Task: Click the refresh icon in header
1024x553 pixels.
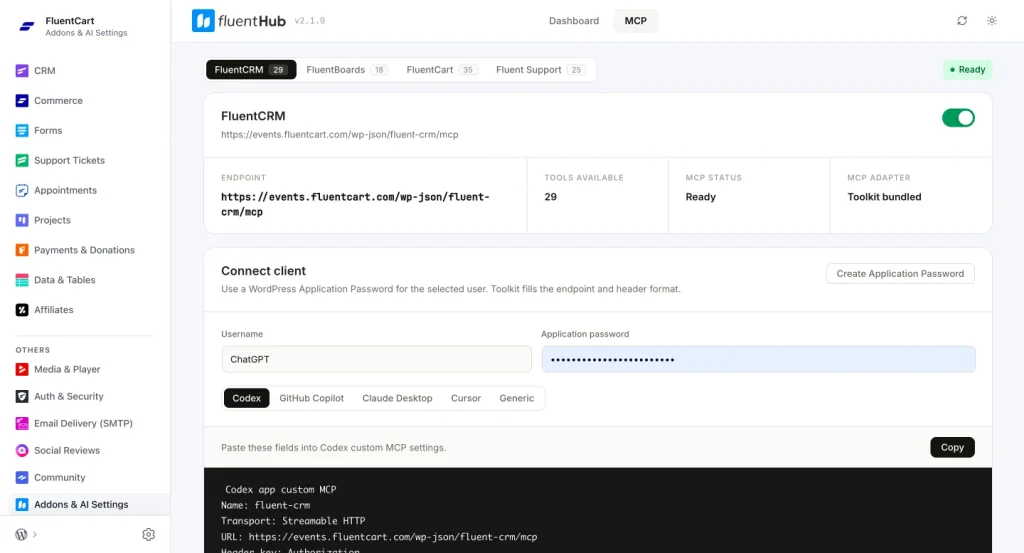Action: (962, 21)
